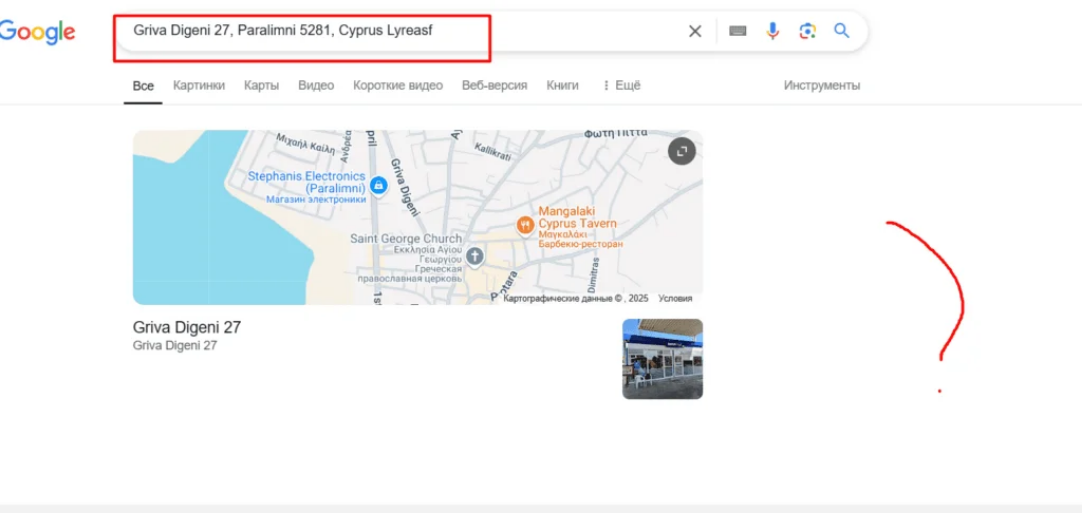Open Google Lens image search
The width and height of the screenshot is (1082, 513).
coord(807,31)
